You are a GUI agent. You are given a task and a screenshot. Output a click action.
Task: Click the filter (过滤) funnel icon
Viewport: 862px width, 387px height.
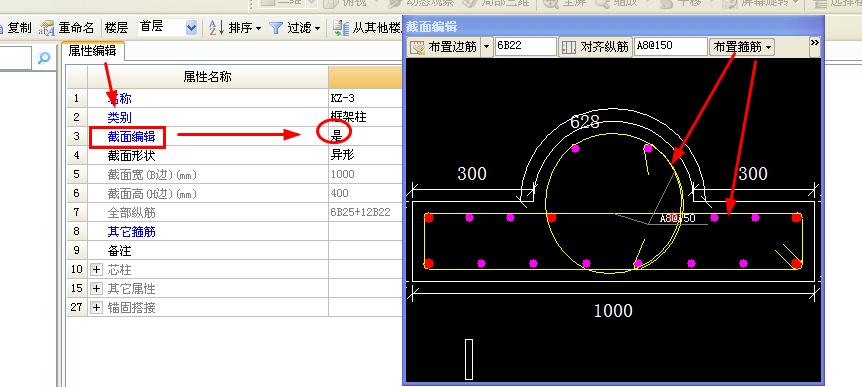pos(276,28)
